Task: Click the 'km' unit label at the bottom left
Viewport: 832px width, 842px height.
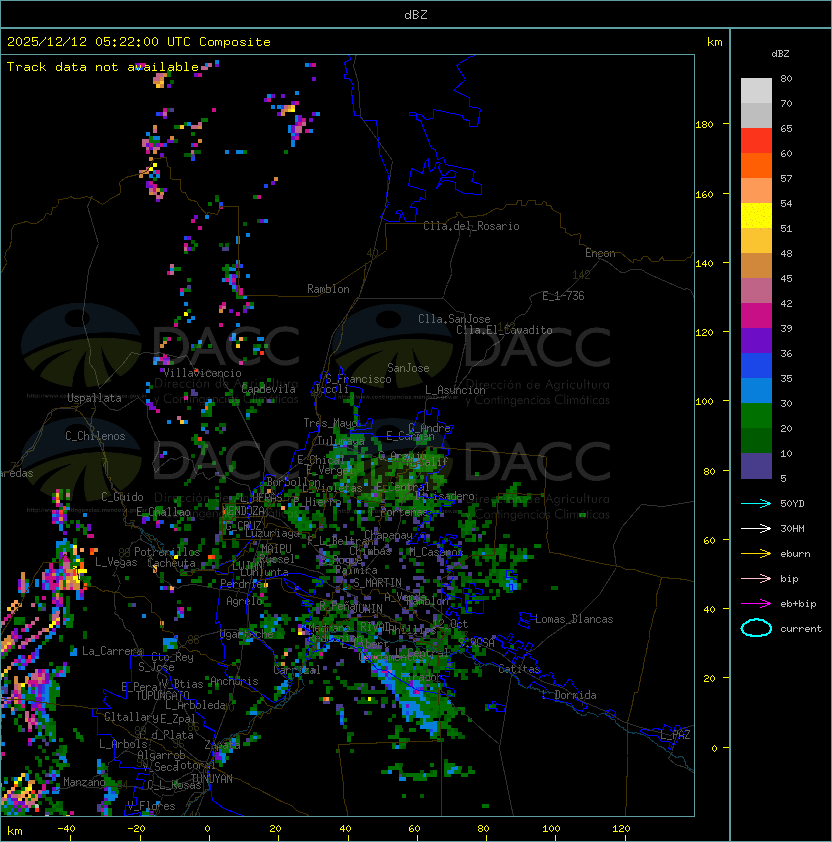Action: [15, 831]
